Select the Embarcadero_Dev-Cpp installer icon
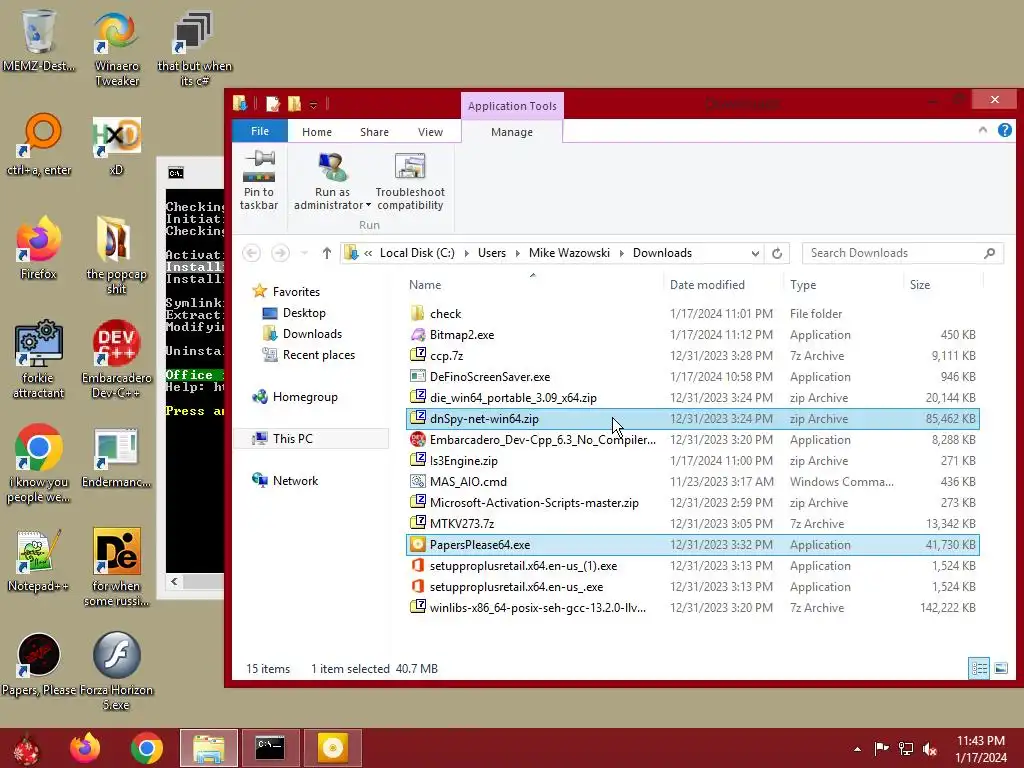1024x768 pixels. [x=417, y=440]
